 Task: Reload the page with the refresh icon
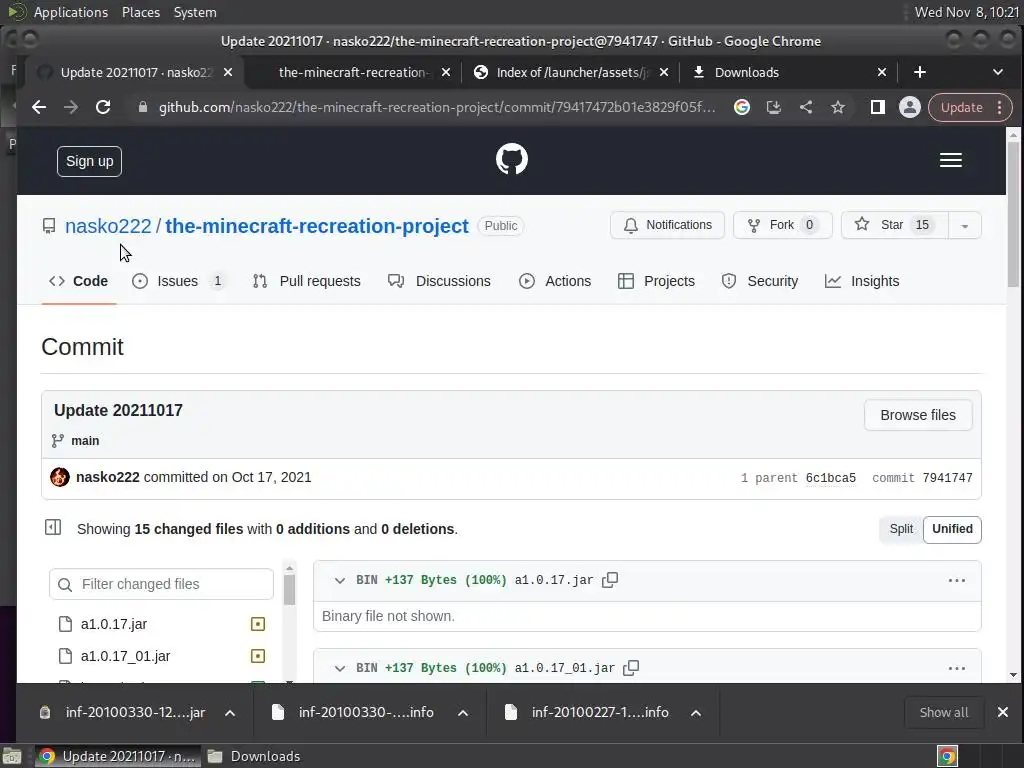103,107
